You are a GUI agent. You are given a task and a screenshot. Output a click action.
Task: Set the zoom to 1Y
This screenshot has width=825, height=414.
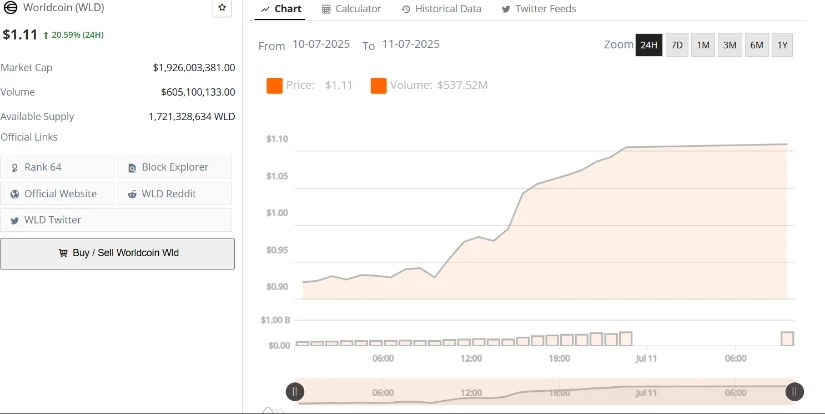[x=782, y=46]
